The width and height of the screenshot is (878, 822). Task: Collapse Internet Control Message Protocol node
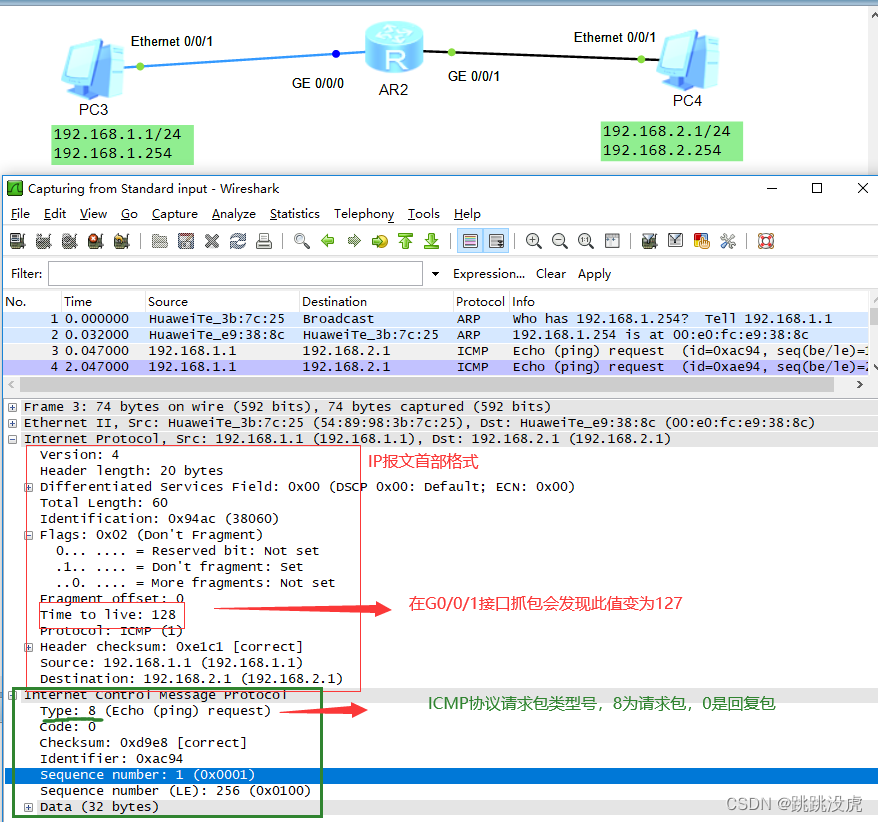pyautogui.click(x=12, y=695)
